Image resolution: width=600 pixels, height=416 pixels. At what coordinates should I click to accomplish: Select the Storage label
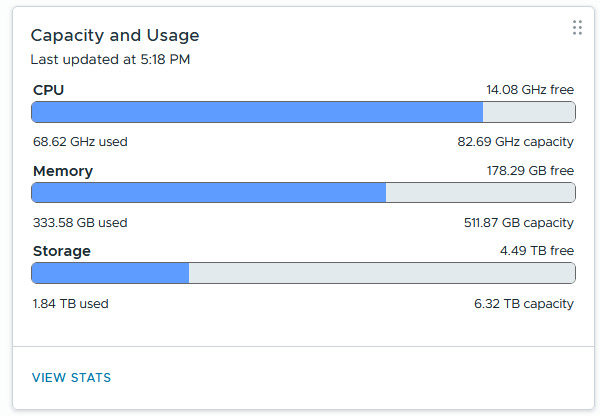62,251
